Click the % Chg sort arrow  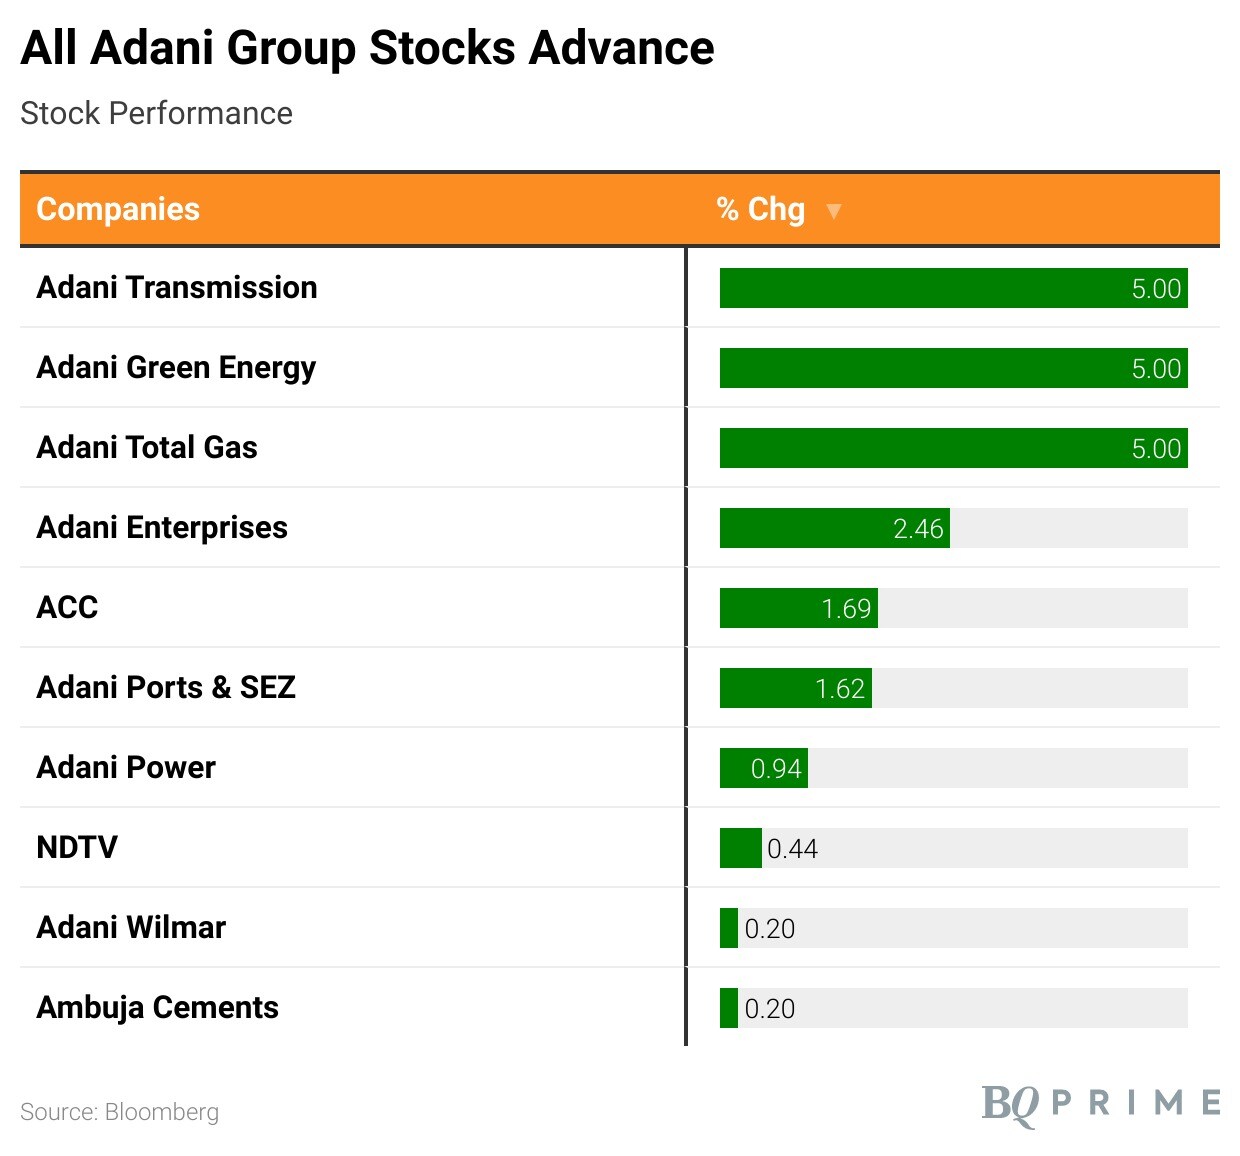[x=833, y=211]
